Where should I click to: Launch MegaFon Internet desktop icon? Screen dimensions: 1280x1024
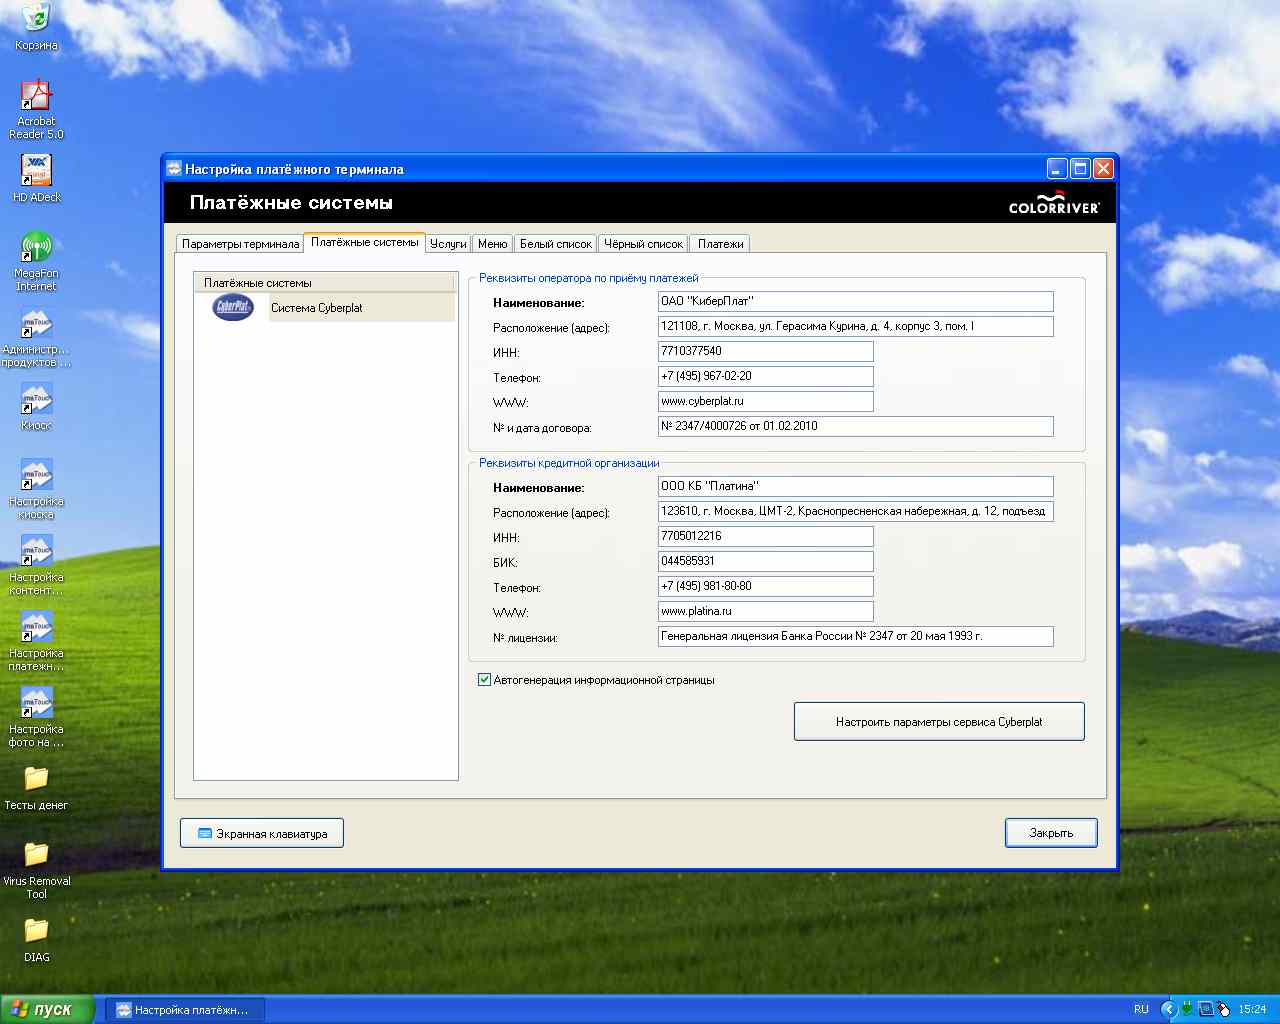(x=36, y=247)
